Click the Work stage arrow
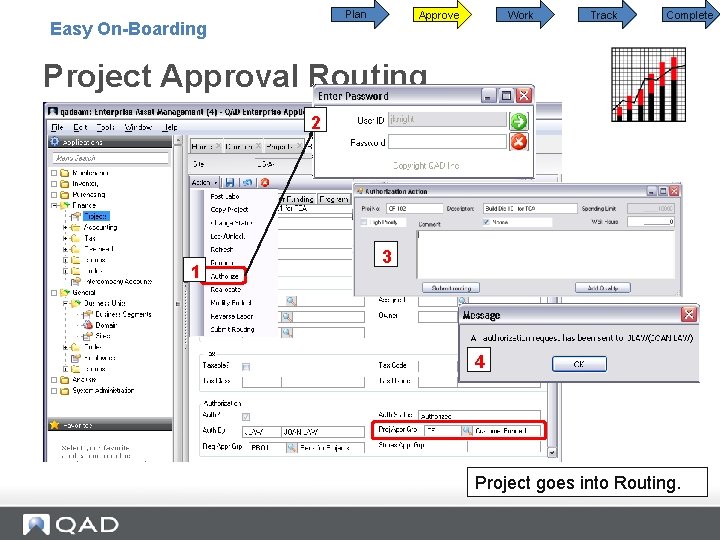This screenshot has height=540, width=720. [x=525, y=15]
